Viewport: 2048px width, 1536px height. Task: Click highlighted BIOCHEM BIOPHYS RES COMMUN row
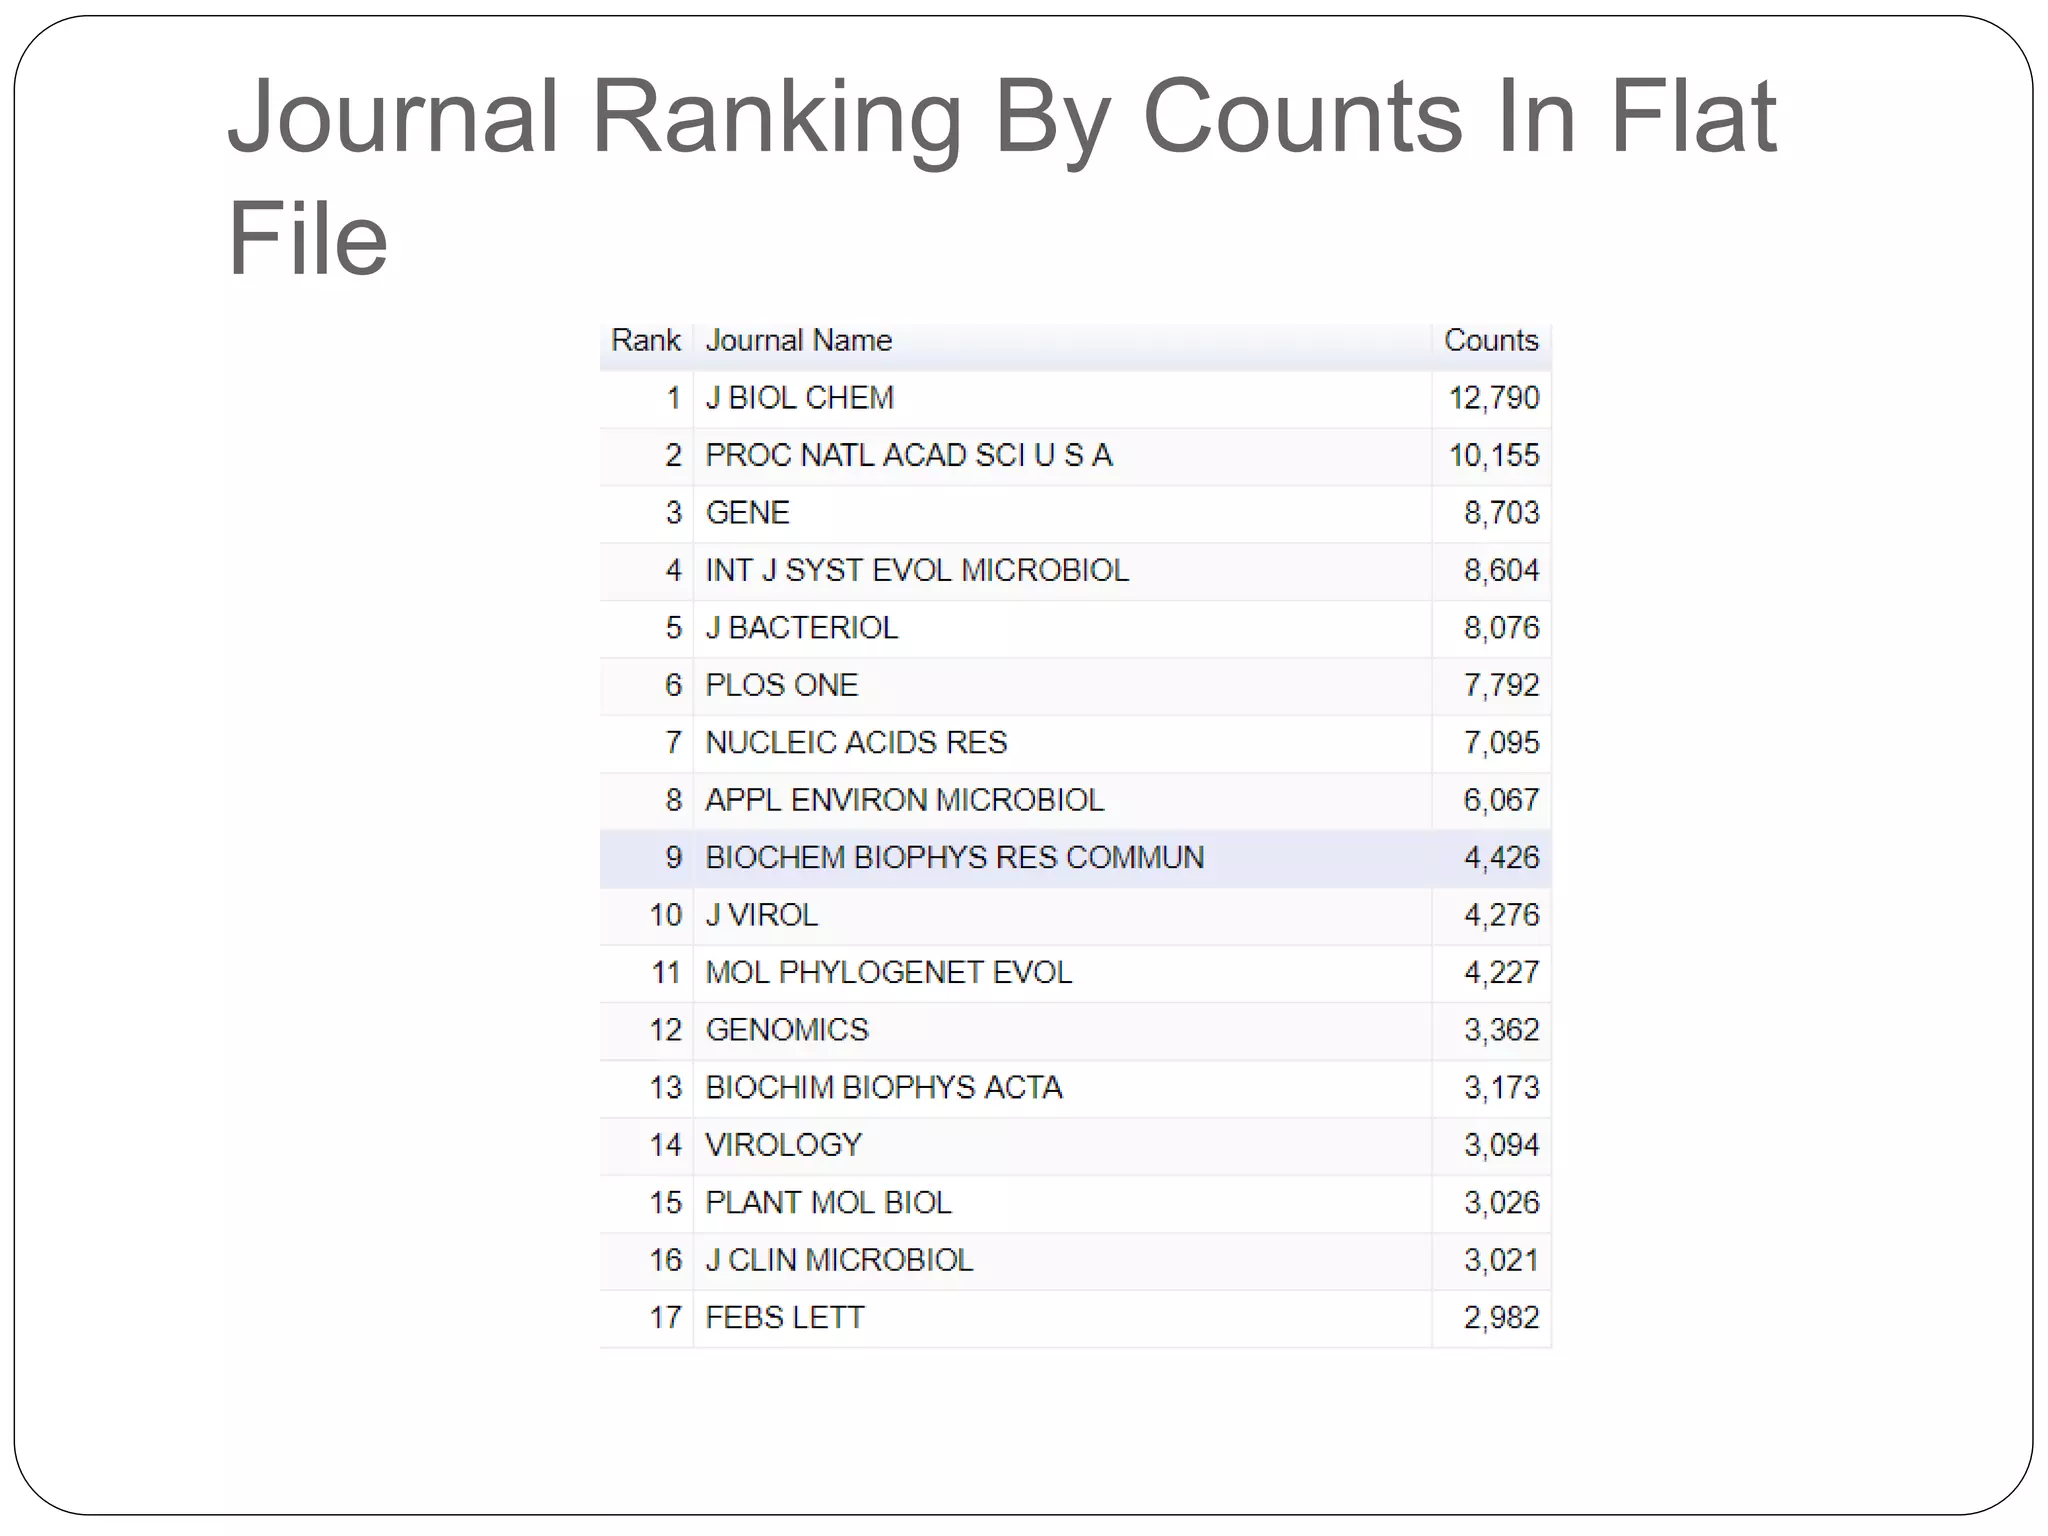coord(954,858)
